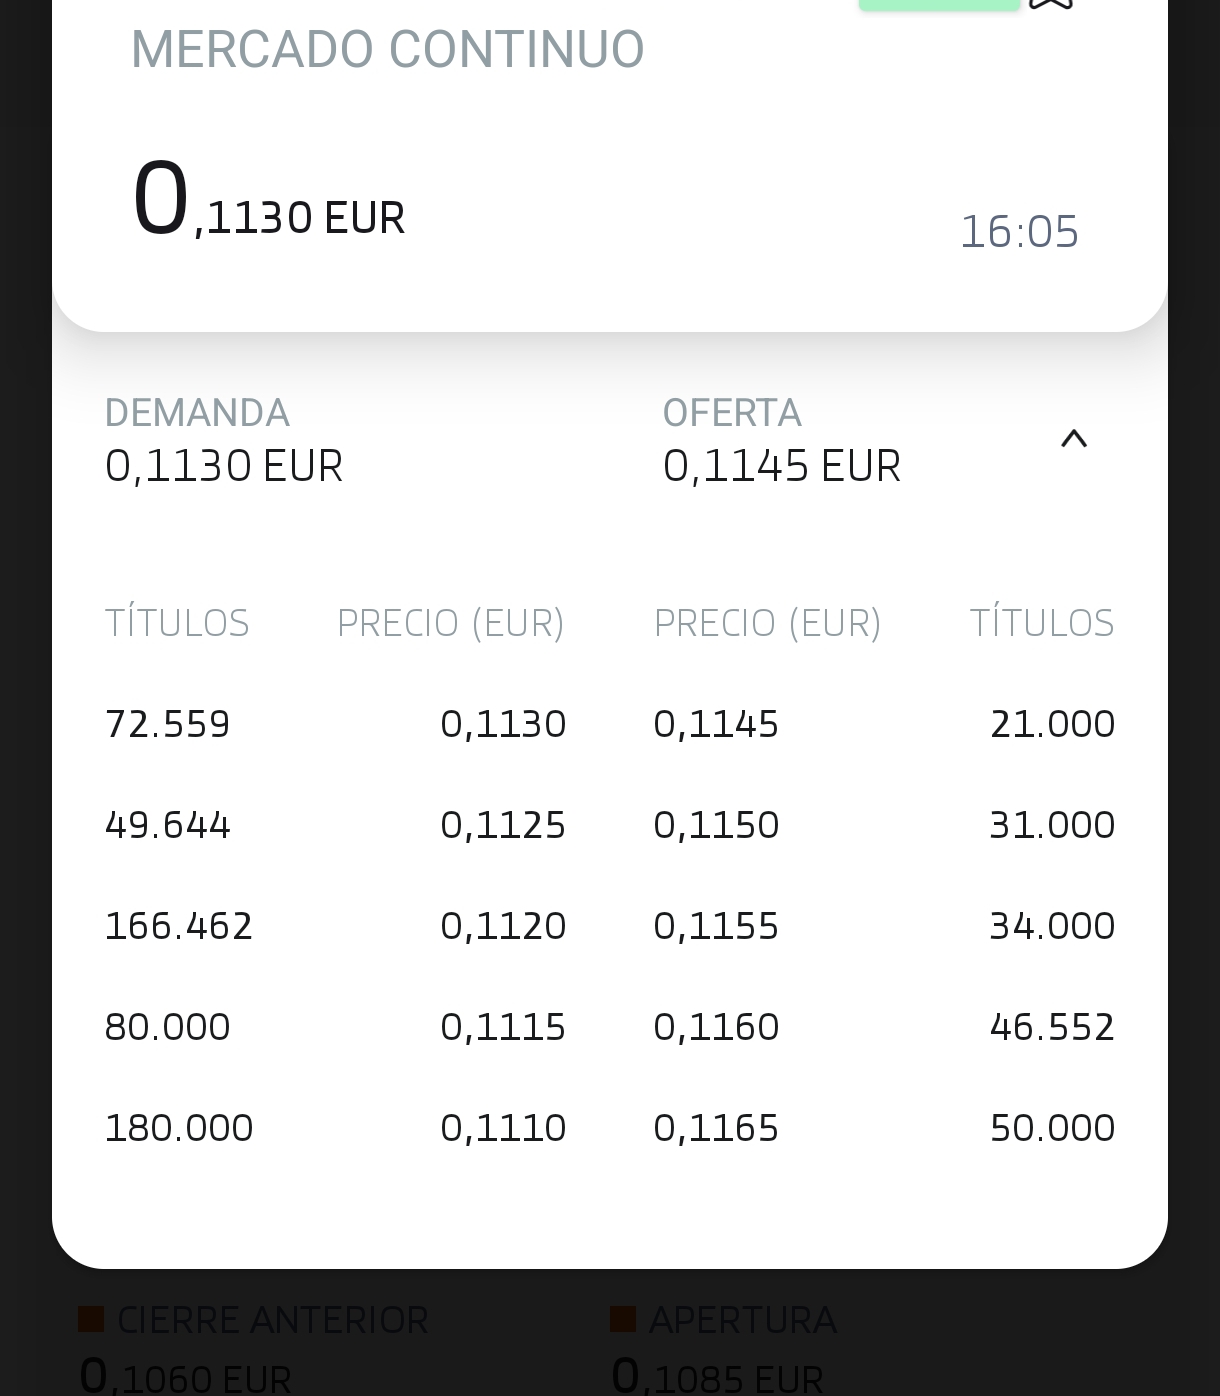
Task: Tap the CIERRE ANTERIOR color square
Action: [91, 1319]
